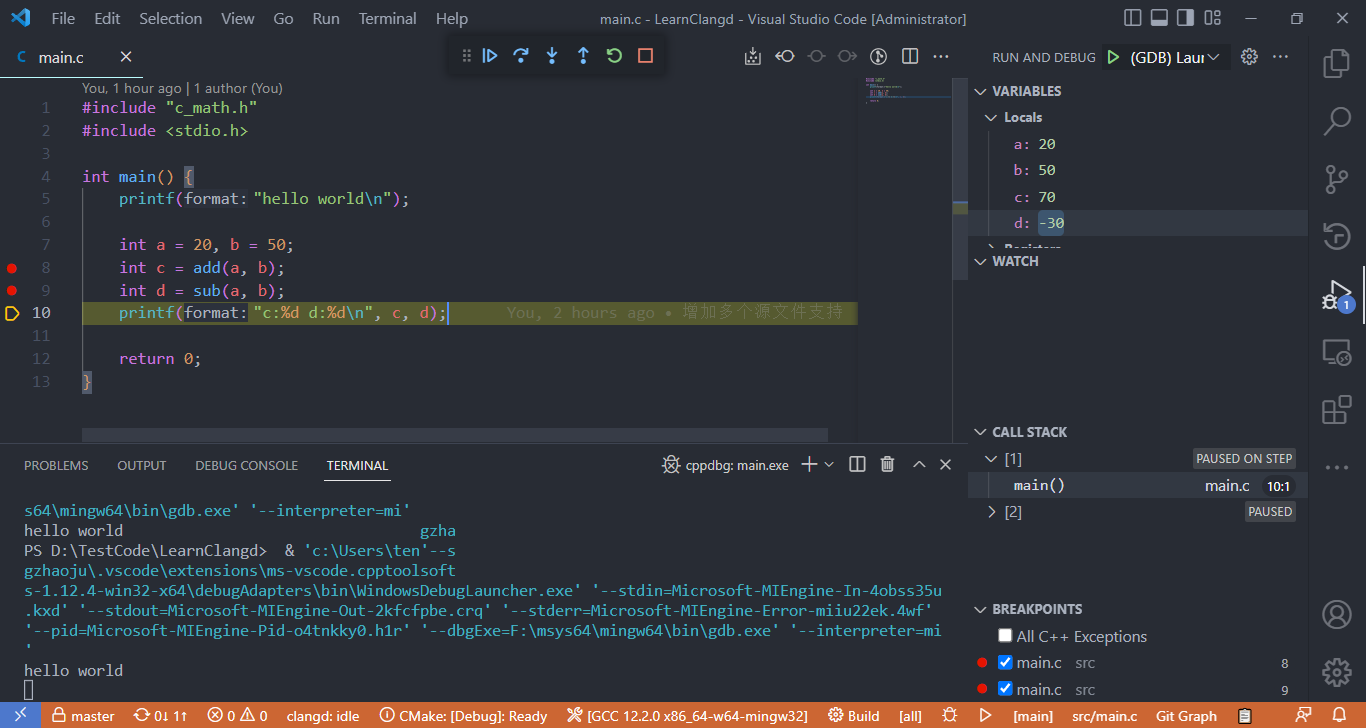
Task: Switch to the DEBUG CONSOLE tab
Action: (x=246, y=465)
